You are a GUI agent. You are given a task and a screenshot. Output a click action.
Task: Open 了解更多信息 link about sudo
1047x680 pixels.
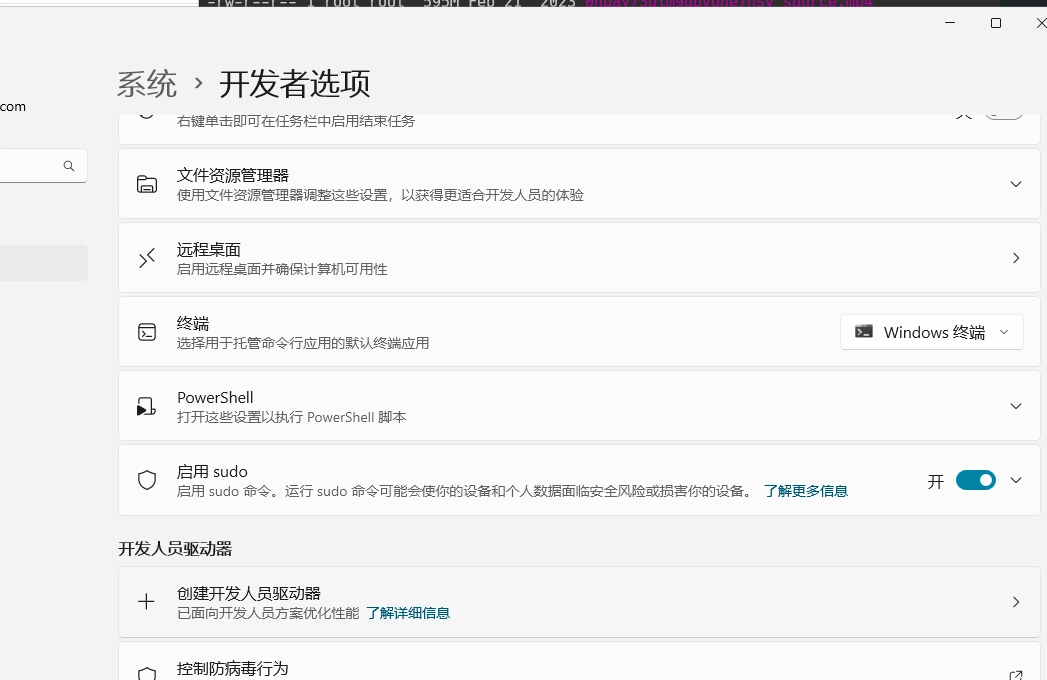pos(806,491)
